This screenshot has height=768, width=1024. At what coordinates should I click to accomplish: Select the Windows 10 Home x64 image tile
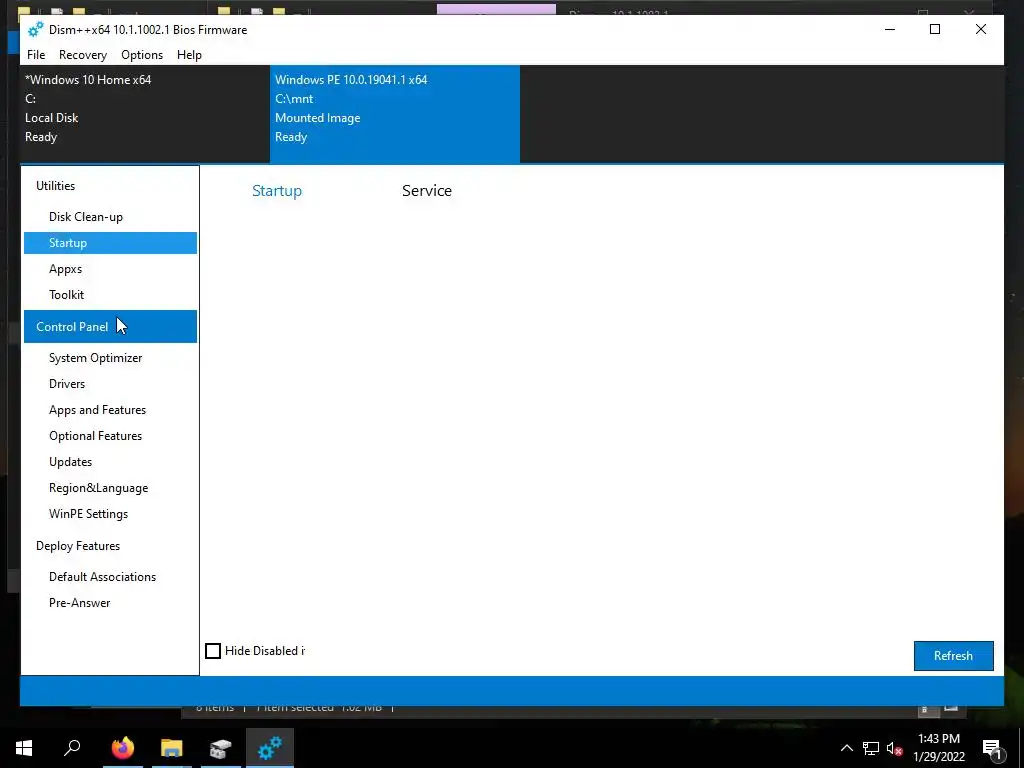pos(145,114)
